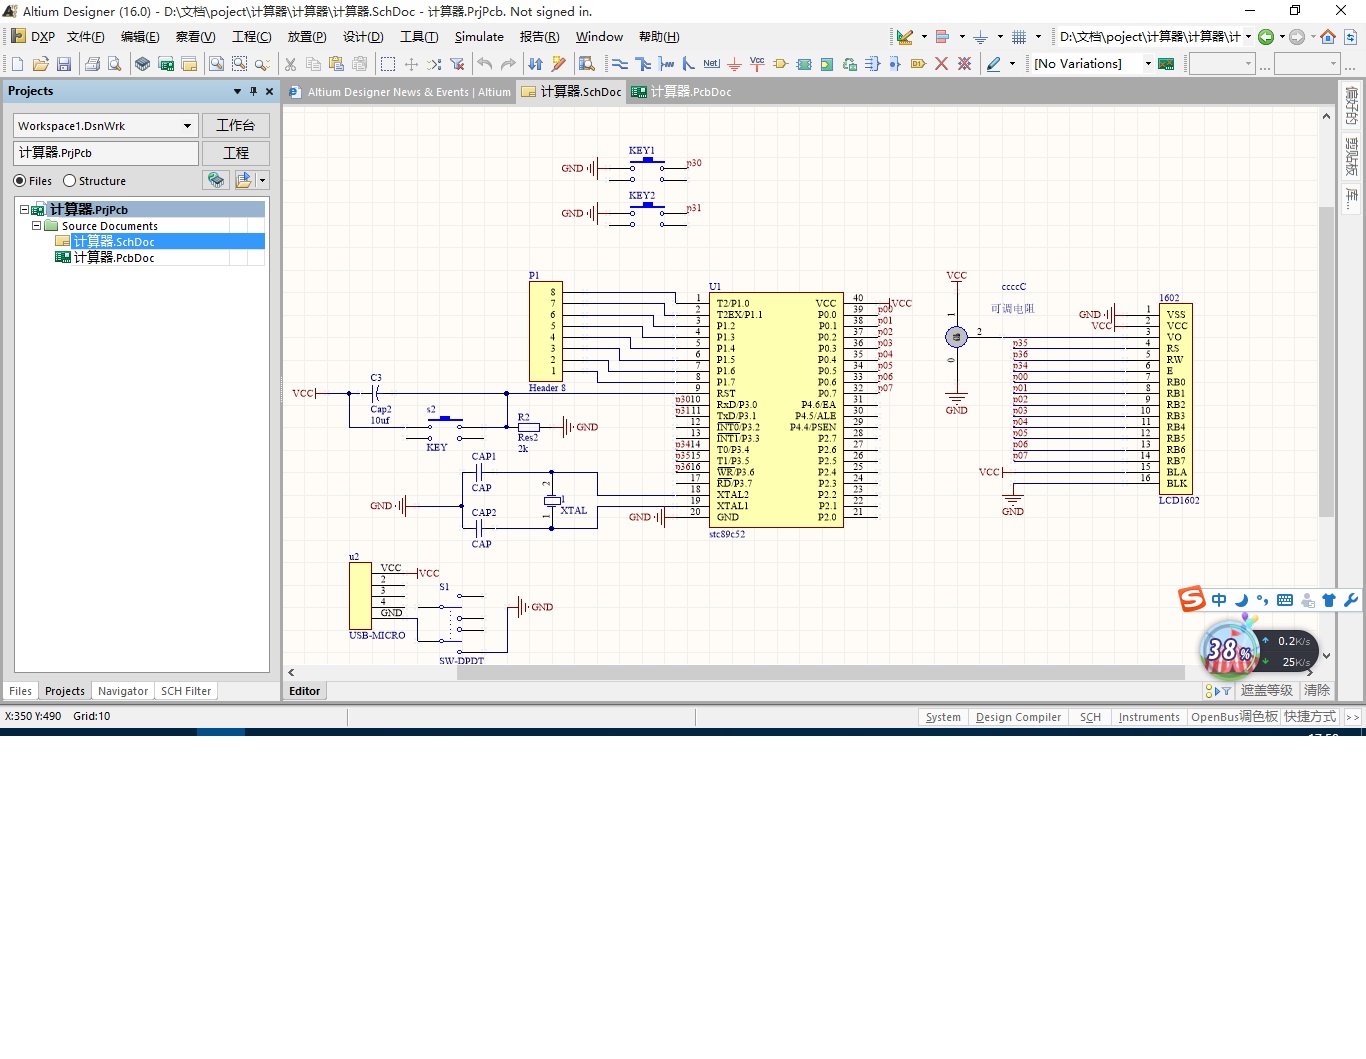Create a new document with toolbar icon
Image resolution: width=1366 pixels, height=1059 pixels.
coord(17,64)
